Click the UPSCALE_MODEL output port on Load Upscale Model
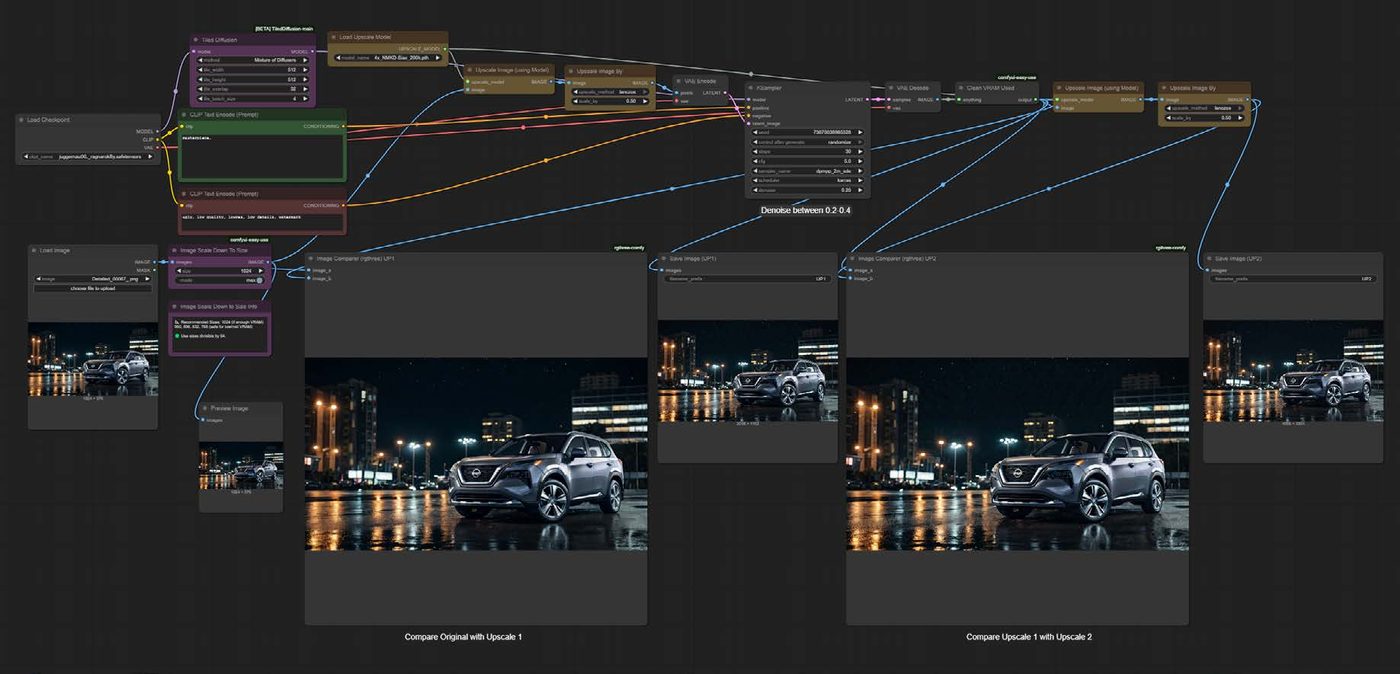The width and height of the screenshot is (1400, 674). (x=445, y=48)
